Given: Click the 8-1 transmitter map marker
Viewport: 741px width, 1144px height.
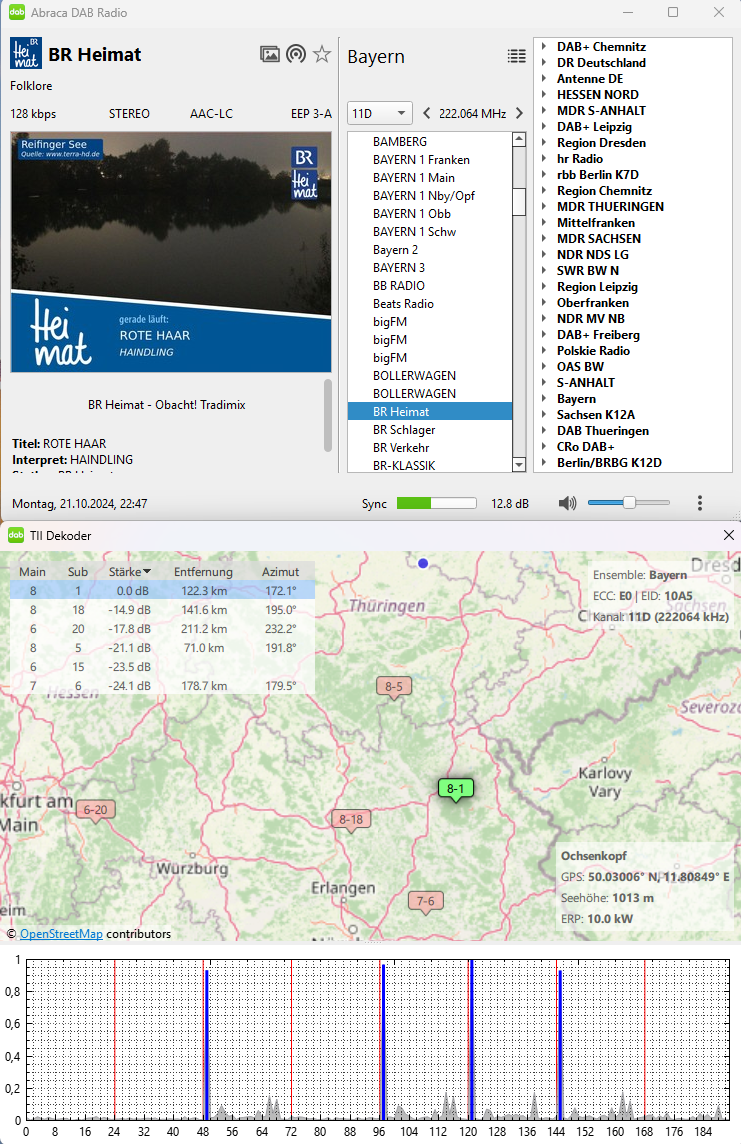Looking at the screenshot, I should tap(456, 789).
